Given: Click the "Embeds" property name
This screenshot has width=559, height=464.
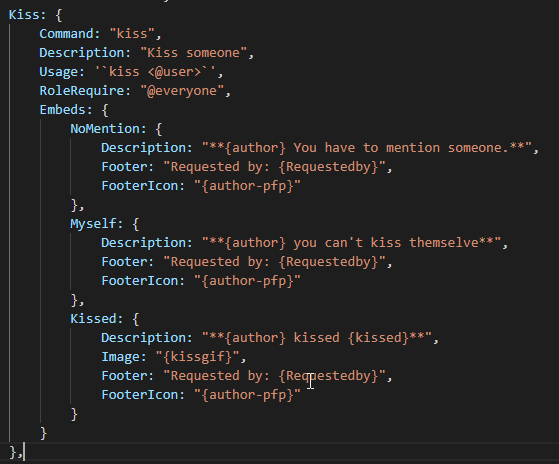Looking at the screenshot, I should click(x=62, y=110).
